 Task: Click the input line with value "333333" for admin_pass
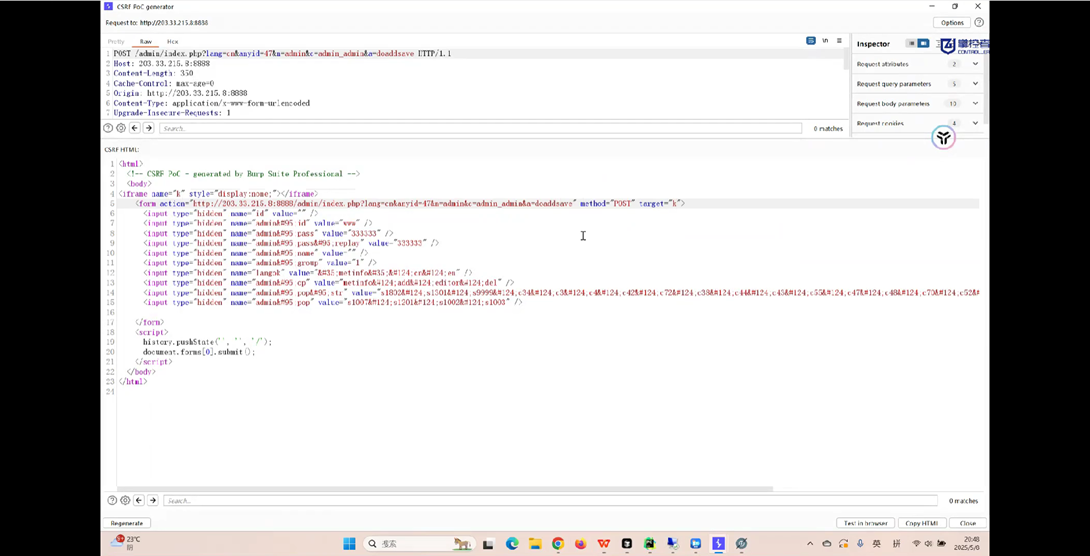pos(268,234)
